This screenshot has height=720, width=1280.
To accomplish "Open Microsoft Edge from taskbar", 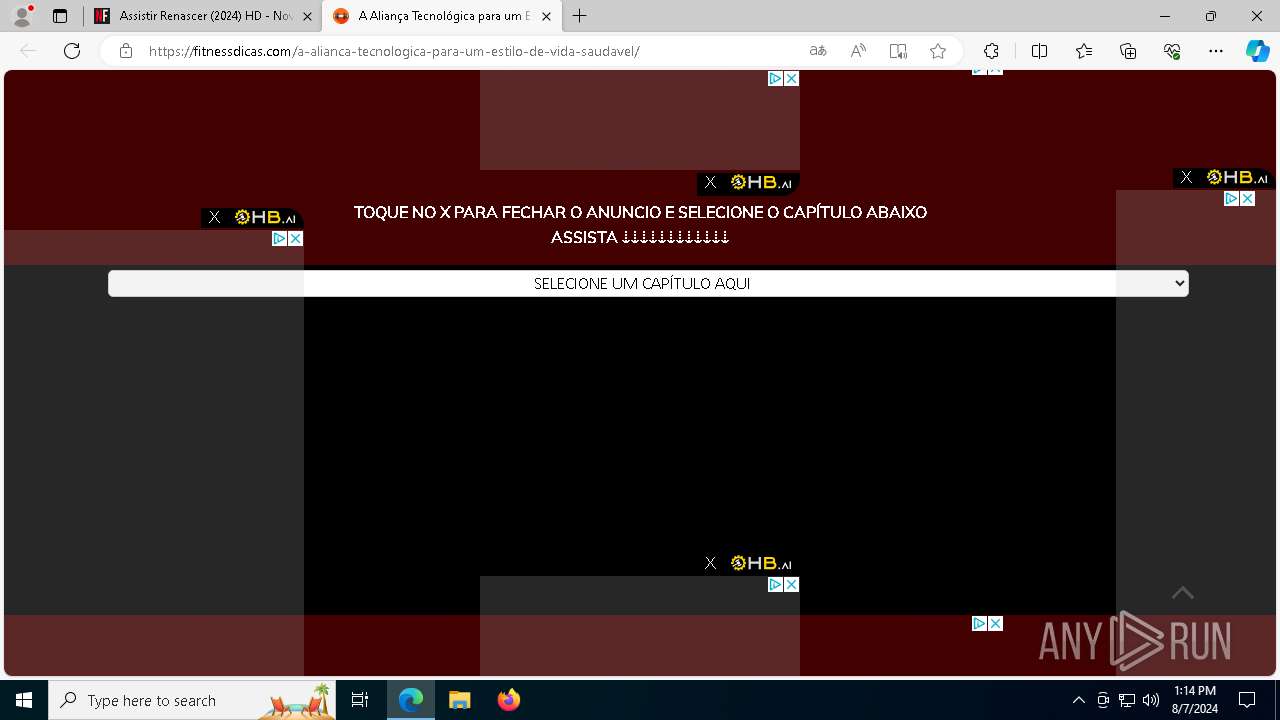I will click(x=411, y=700).
